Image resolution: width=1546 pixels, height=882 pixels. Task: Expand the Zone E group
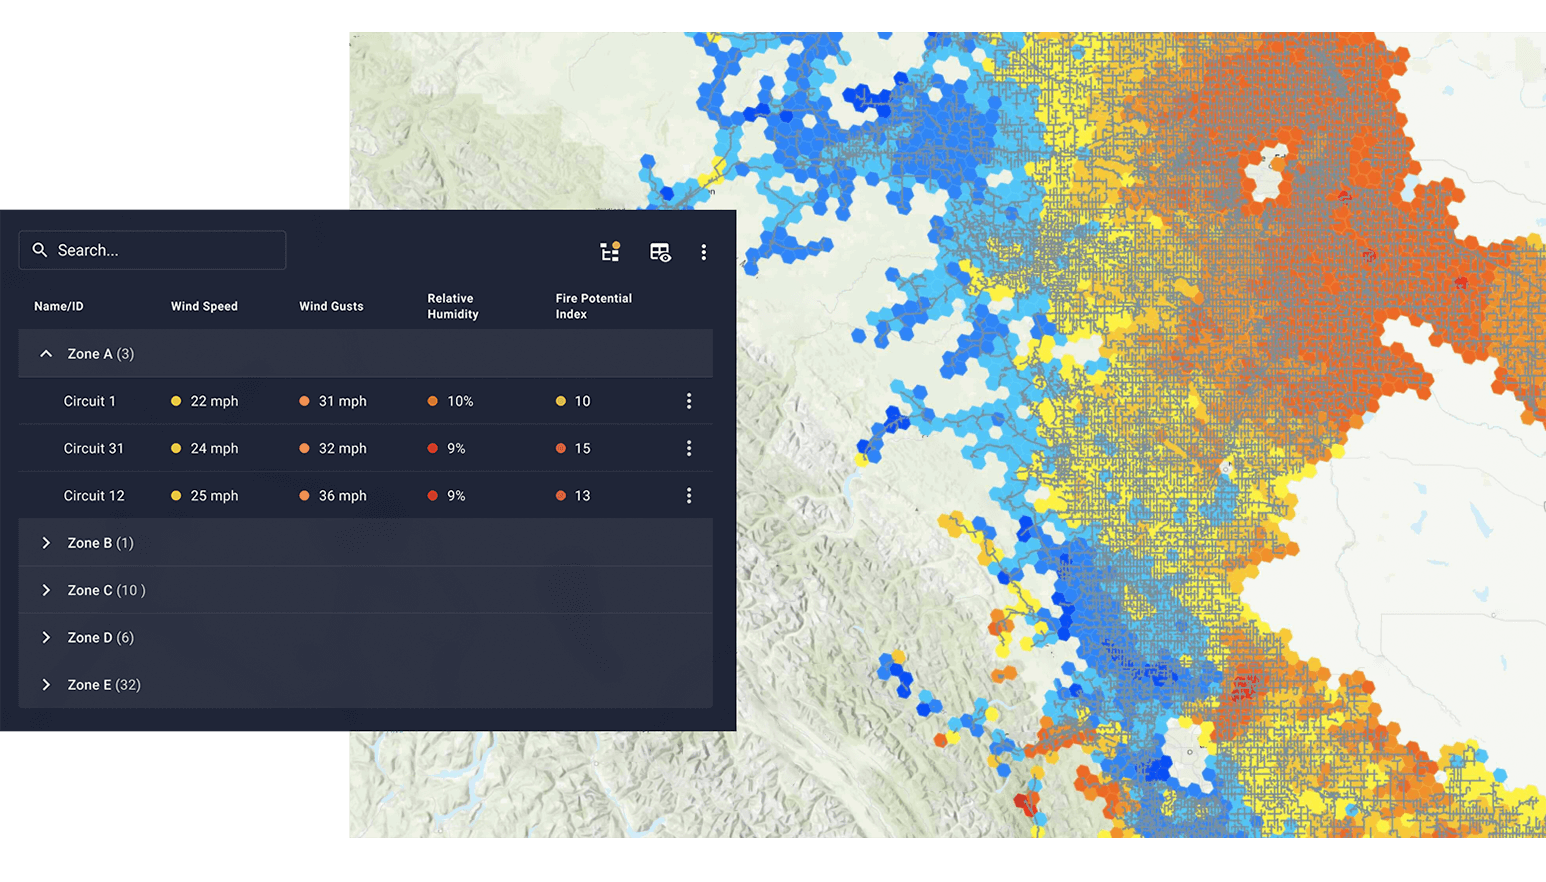[46, 685]
